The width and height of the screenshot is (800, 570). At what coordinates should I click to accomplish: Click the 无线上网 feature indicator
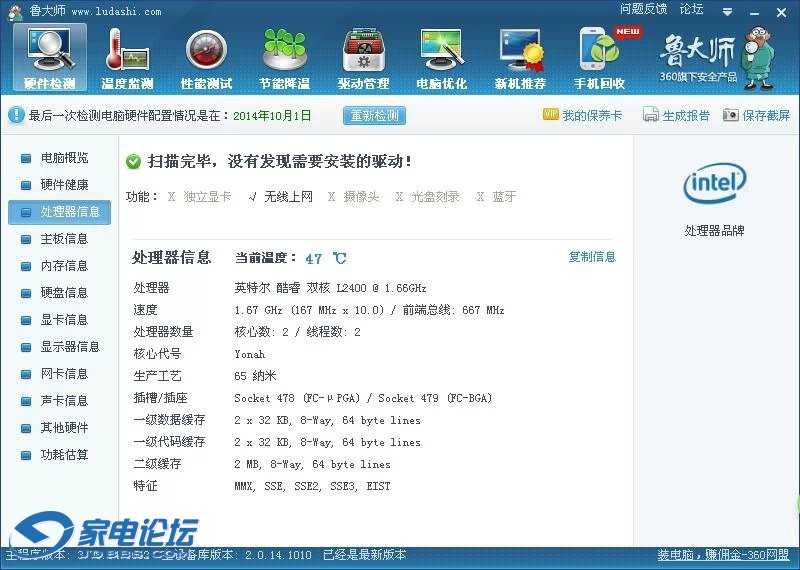(x=280, y=196)
